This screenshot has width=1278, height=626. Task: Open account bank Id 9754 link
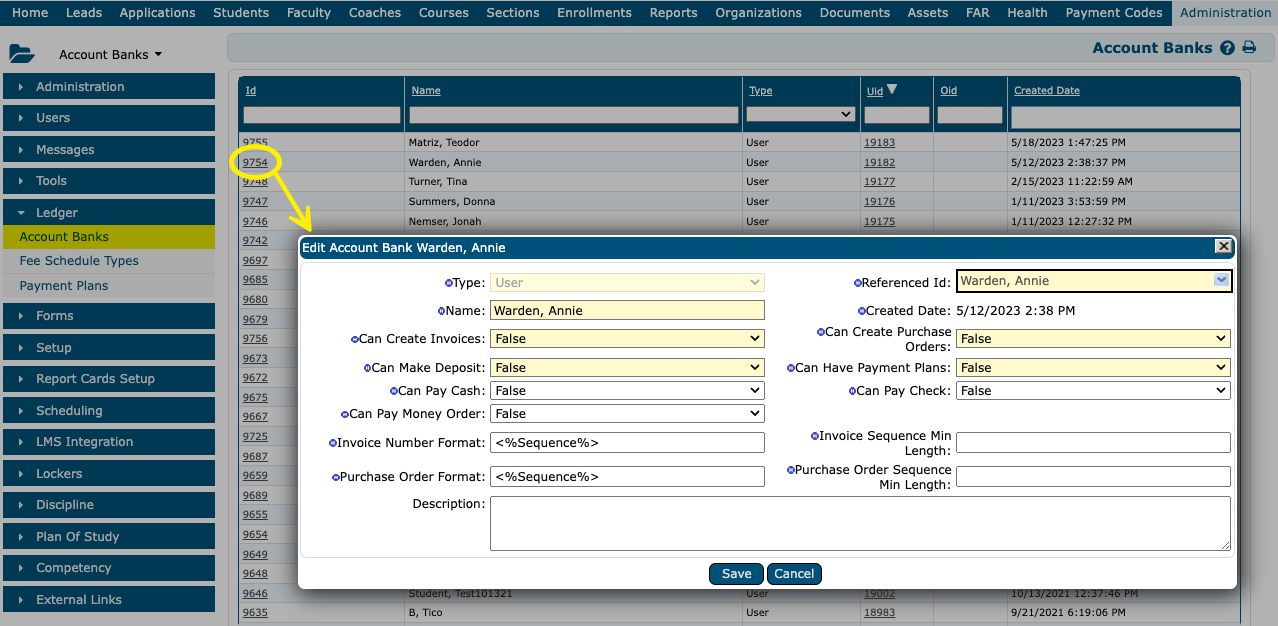click(x=255, y=162)
